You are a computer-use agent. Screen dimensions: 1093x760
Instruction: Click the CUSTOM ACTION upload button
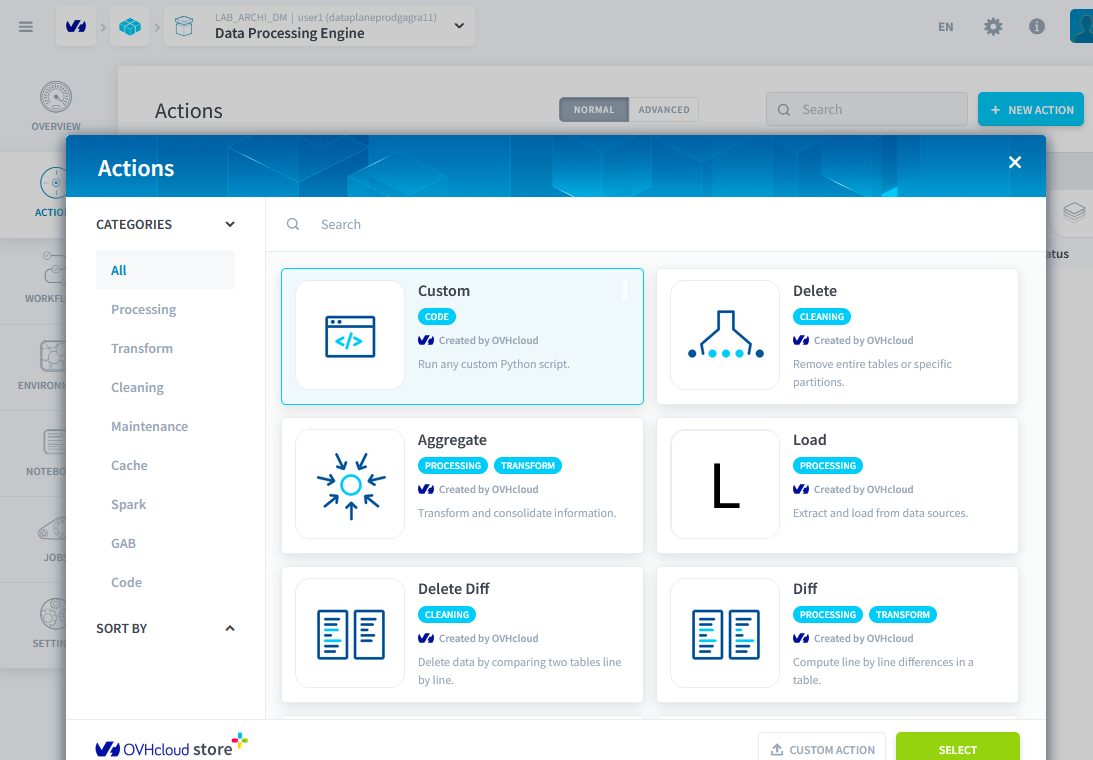pyautogui.click(x=822, y=749)
